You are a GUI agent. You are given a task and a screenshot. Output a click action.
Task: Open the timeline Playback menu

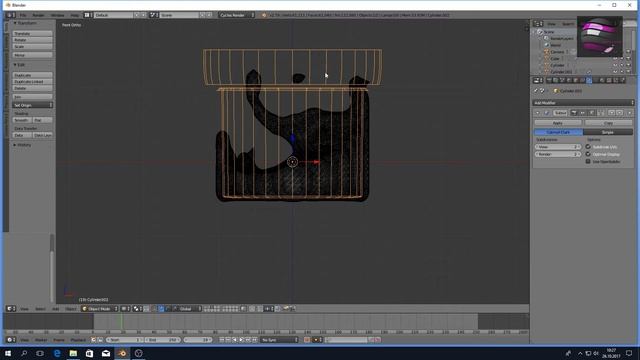pyautogui.click(x=78, y=340)
